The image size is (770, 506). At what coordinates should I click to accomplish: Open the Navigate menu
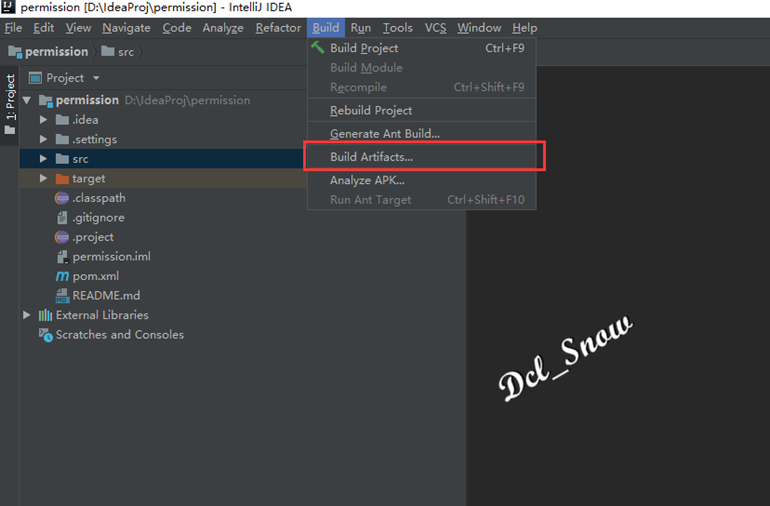(x=126, y=28)
